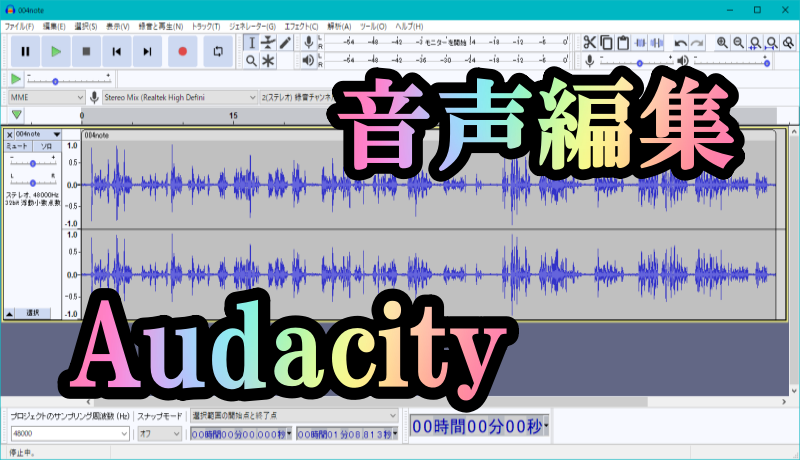Image resolution: width=800 pixels, height=460 pixels.
Task: Open the エフェクト(C) menu
Action: point(301,26)
